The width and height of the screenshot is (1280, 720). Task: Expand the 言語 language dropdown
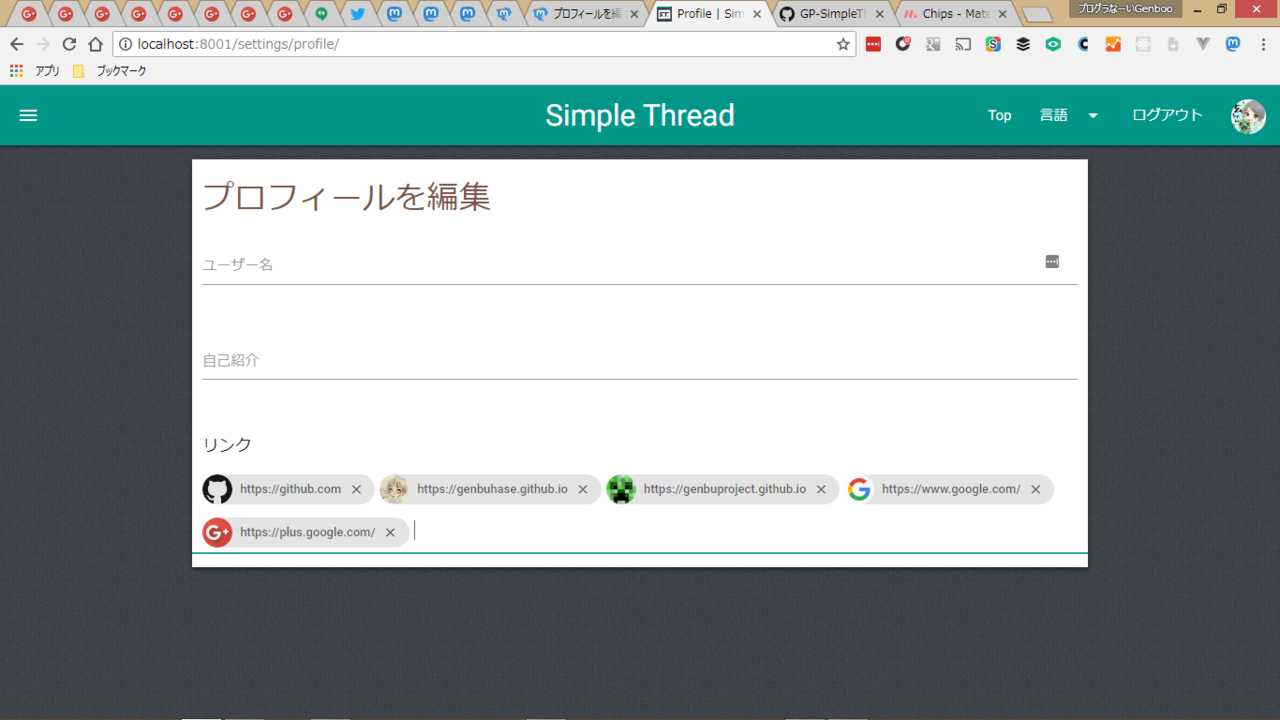coord(1068,115)
